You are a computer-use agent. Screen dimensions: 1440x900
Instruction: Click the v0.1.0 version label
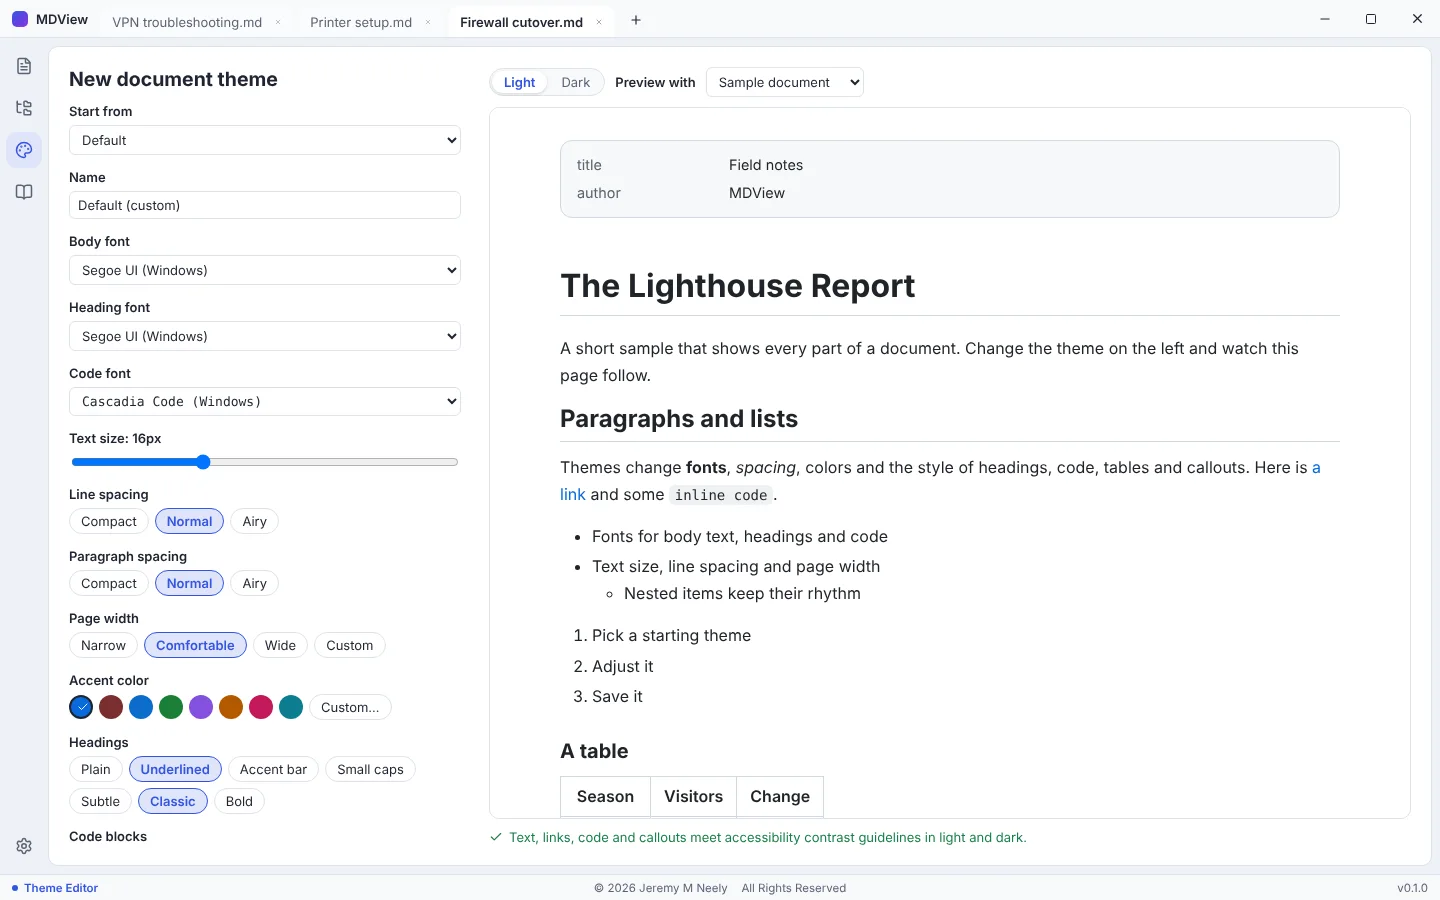[x=1412, y=888]
